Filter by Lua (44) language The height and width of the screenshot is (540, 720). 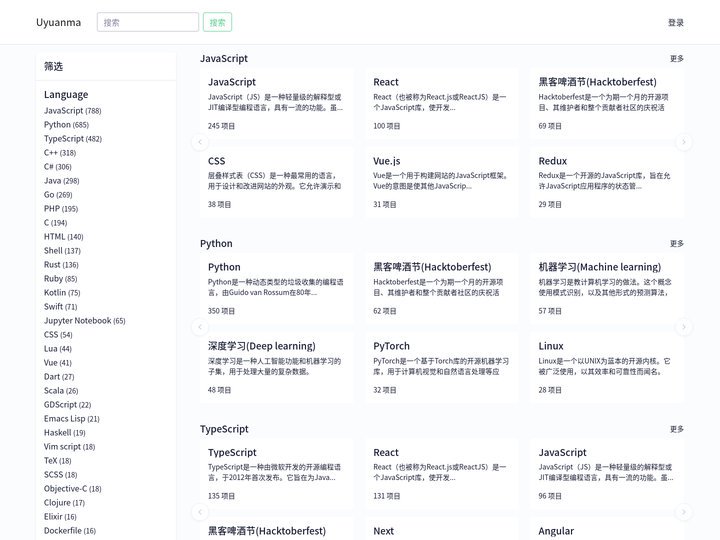coord(57,349)
